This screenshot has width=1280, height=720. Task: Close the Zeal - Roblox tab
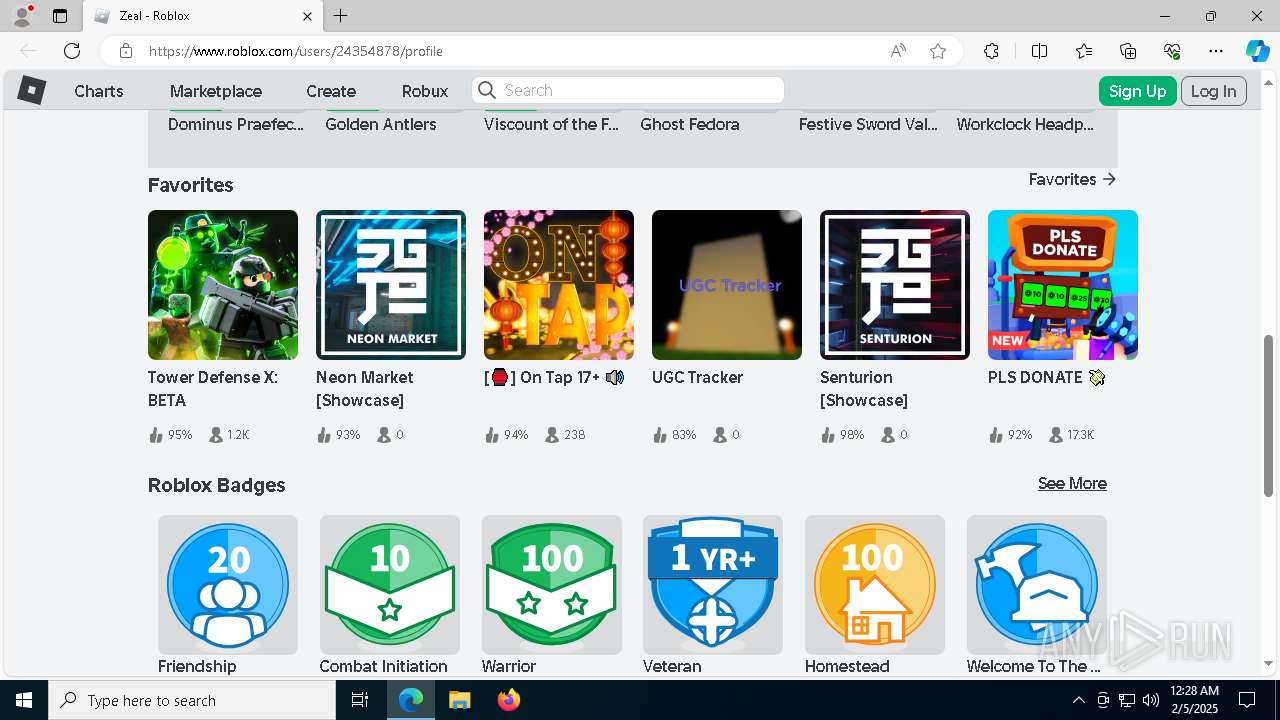(x=308, y=16)
